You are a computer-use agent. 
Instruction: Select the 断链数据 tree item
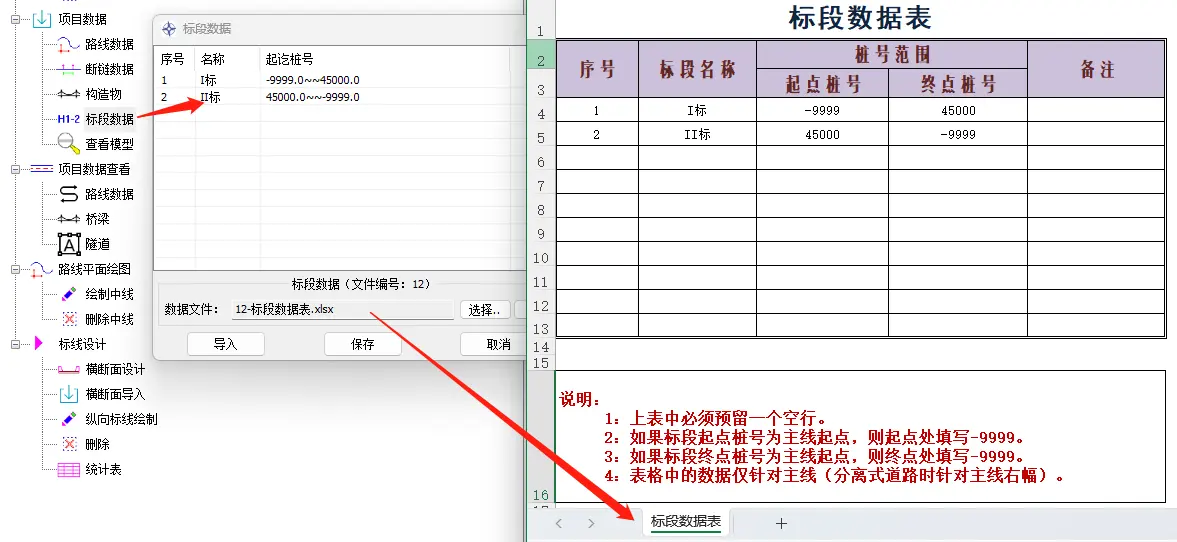coord(108,69)
